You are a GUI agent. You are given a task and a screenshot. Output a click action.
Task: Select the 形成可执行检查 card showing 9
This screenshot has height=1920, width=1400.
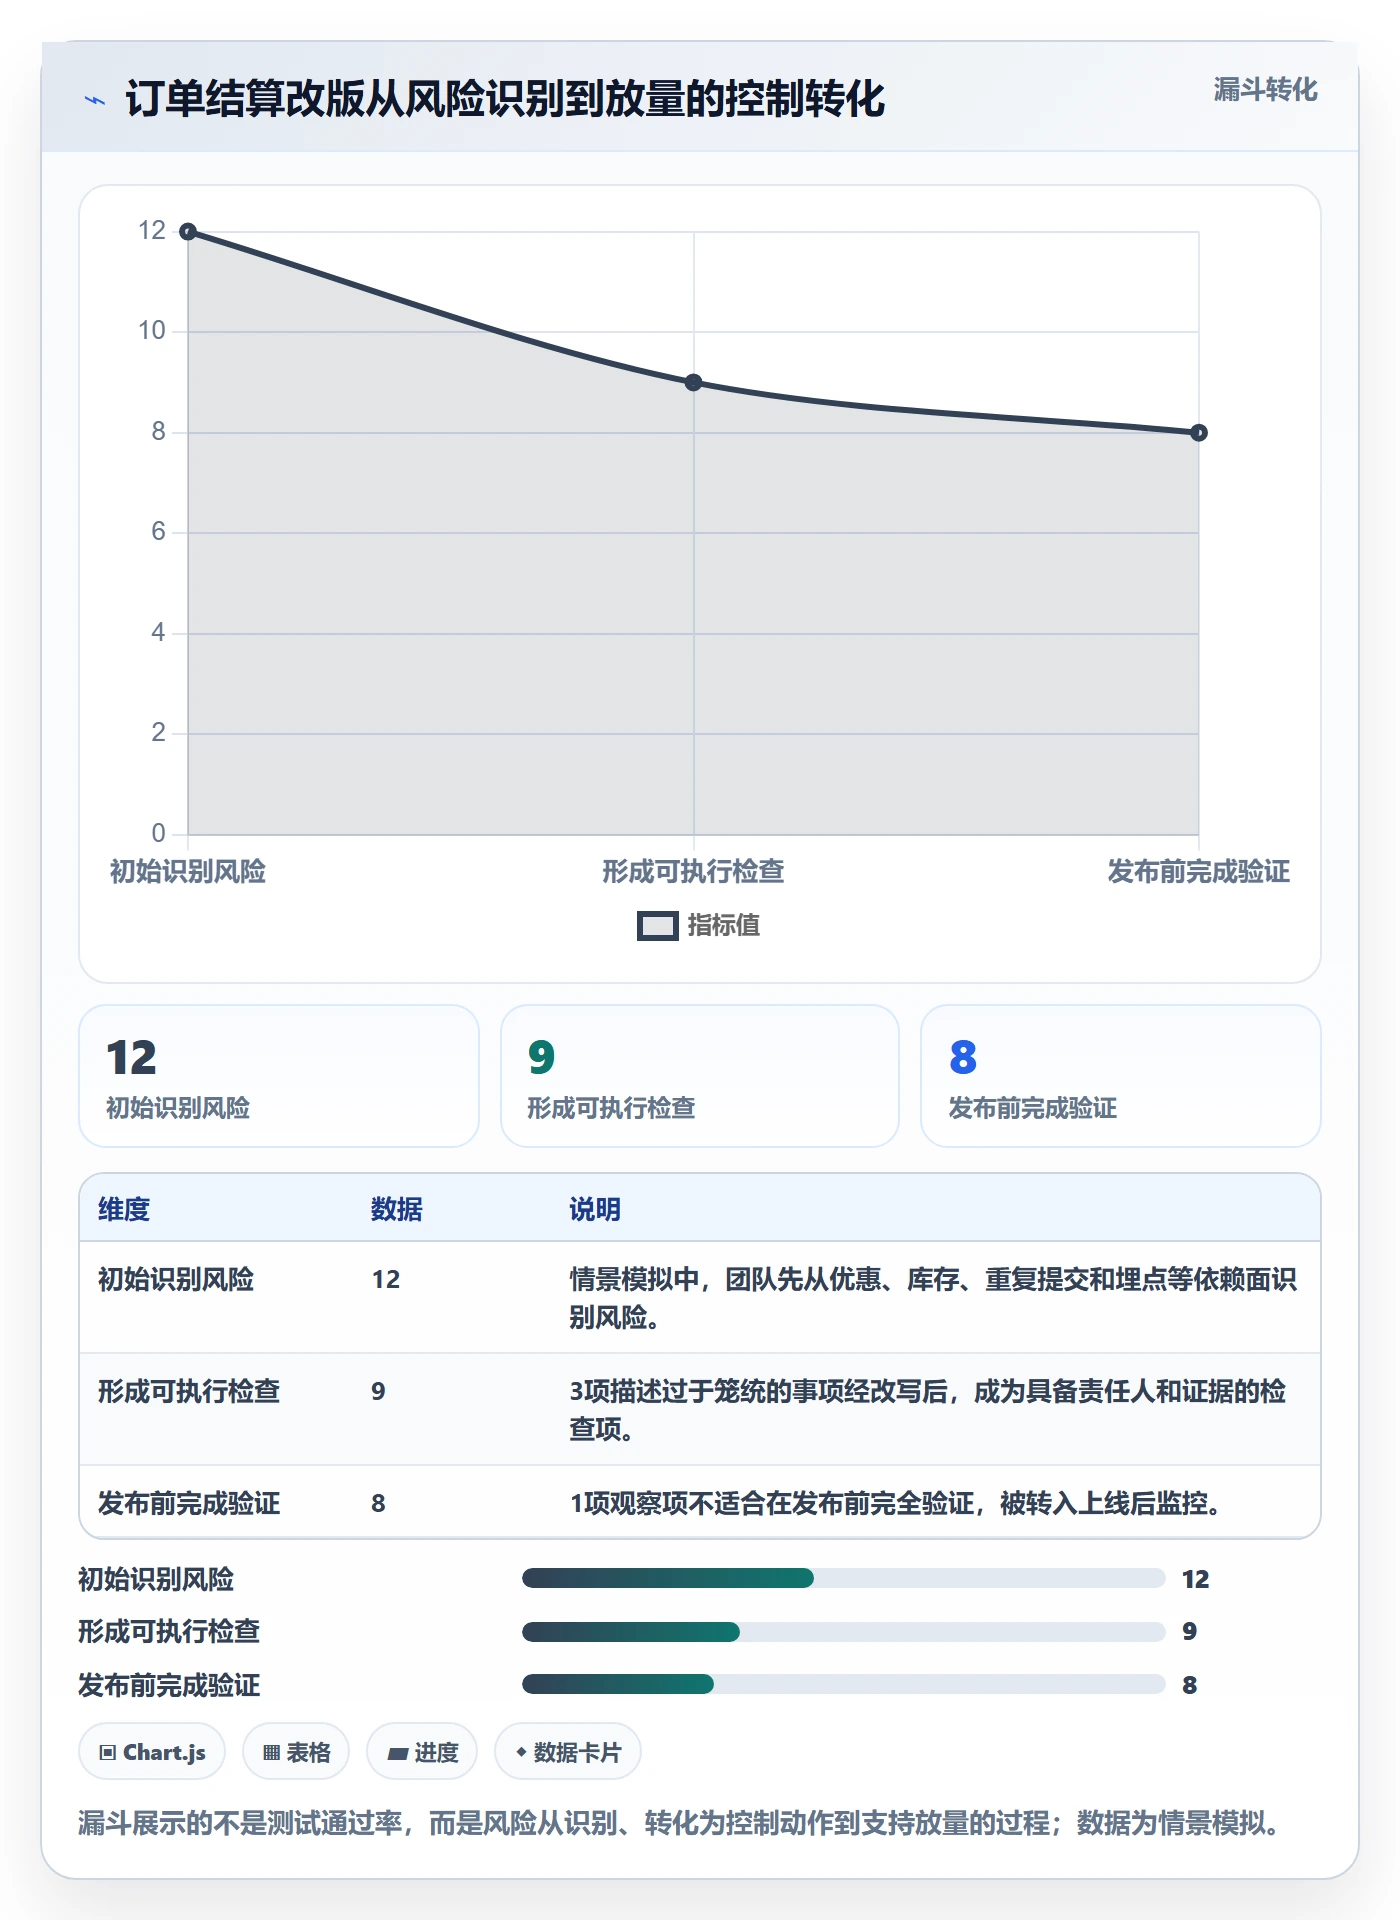[x=700, y=1076]
